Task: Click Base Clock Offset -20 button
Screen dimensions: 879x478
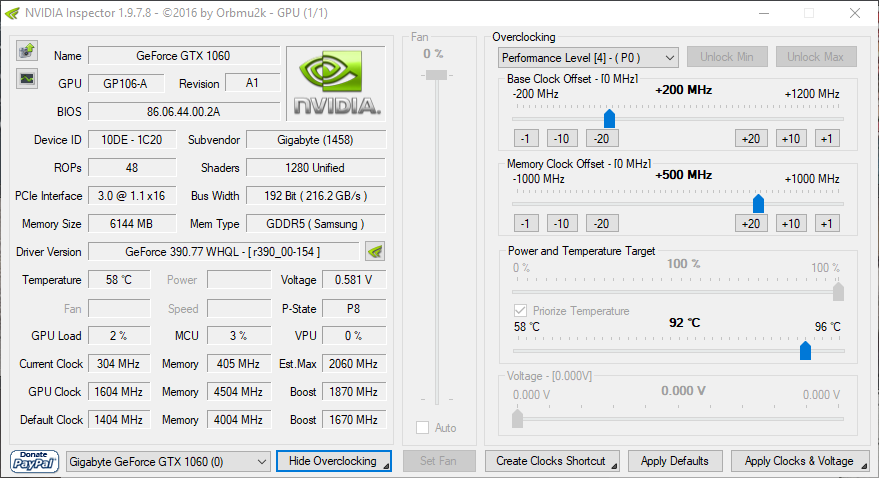Action: click(x=602, y=138)
